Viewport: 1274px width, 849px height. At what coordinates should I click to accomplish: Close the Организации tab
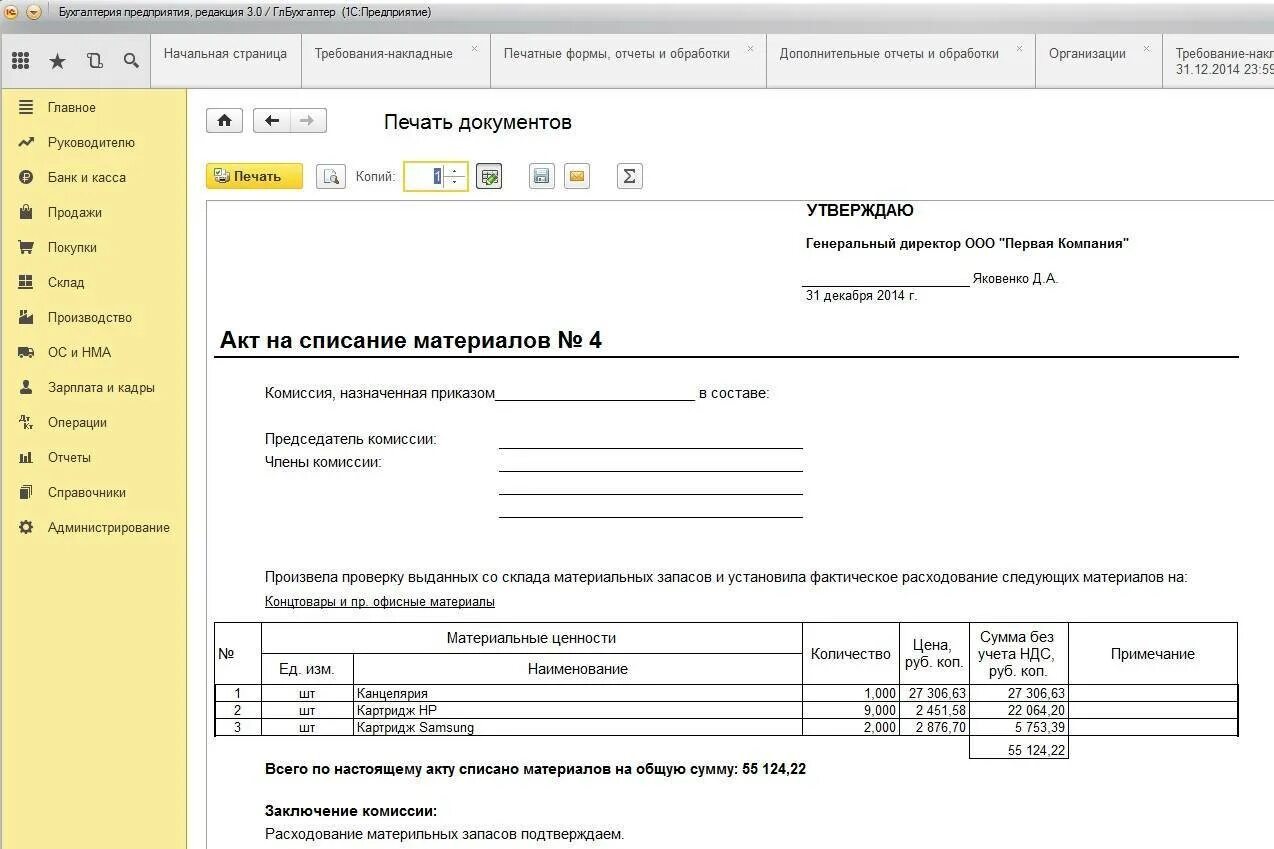pyautogui.click(x=1146, y=48)
